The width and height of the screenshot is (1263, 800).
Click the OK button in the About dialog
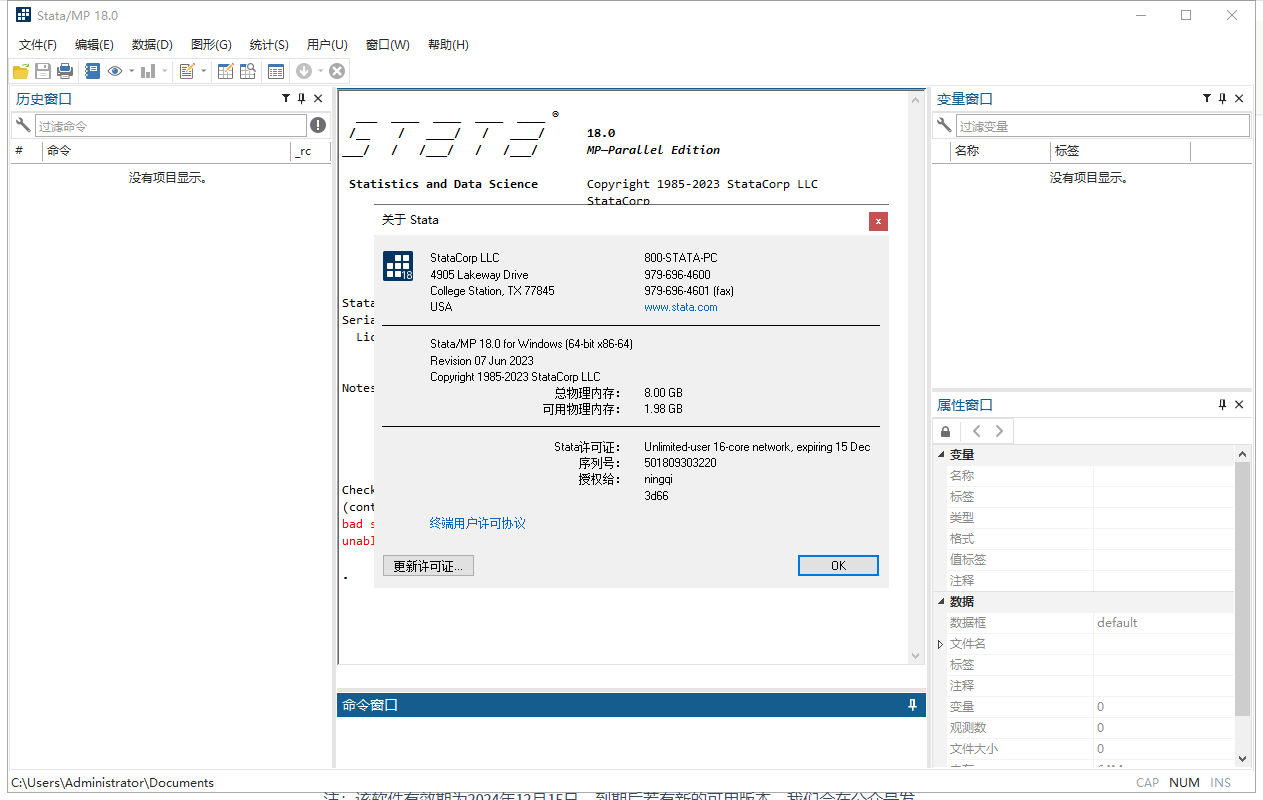point(838,565)
